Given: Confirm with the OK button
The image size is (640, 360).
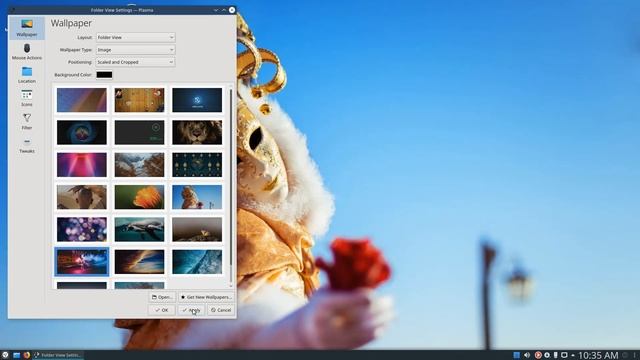Looking at the screenshot, I should coord(162,310).
